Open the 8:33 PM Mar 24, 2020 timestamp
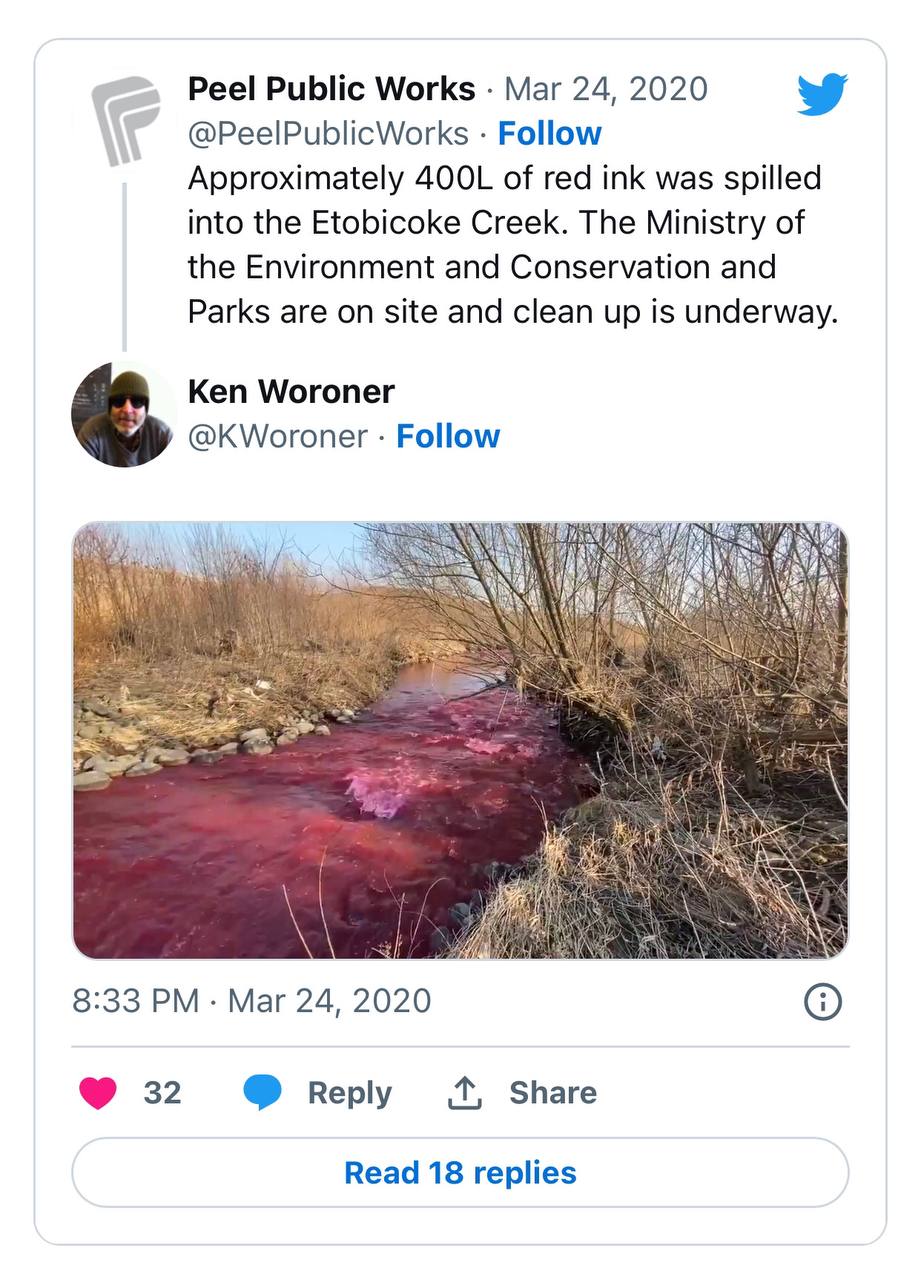This screenshot has height=1280, width=921. pyautogui.click(x=252, y=1001)
